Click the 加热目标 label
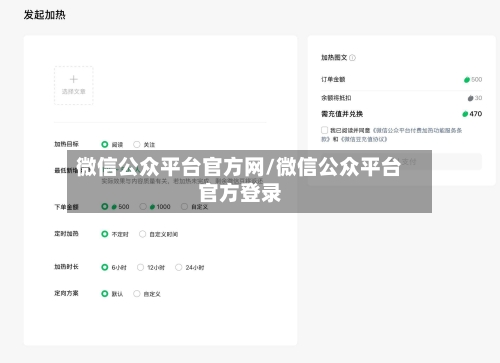 point(66,144)
